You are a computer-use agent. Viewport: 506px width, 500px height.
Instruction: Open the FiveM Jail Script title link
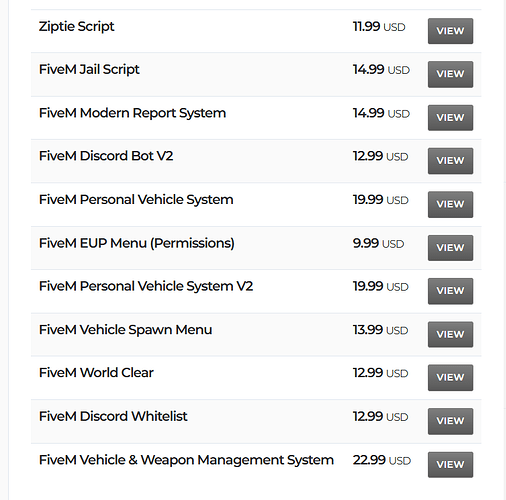tap(89, 70)
